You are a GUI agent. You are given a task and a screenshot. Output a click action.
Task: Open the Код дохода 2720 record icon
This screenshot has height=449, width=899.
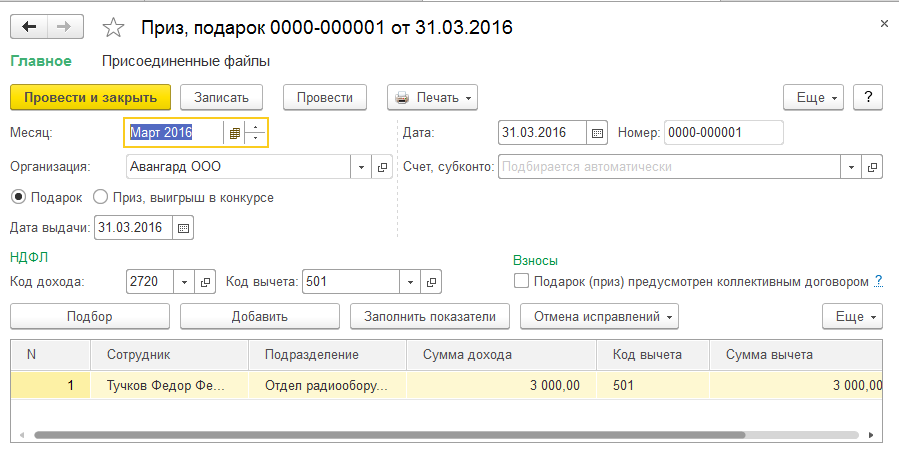[x=206, y=282]
